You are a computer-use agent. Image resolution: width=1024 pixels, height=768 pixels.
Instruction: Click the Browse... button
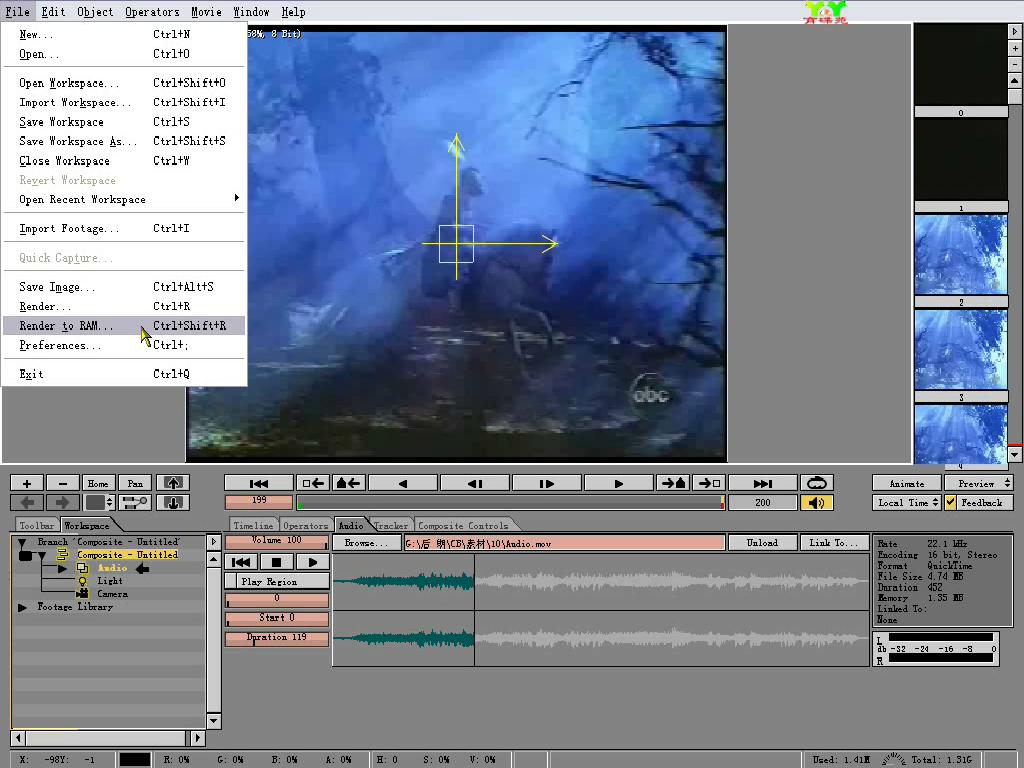click(366, 543)
